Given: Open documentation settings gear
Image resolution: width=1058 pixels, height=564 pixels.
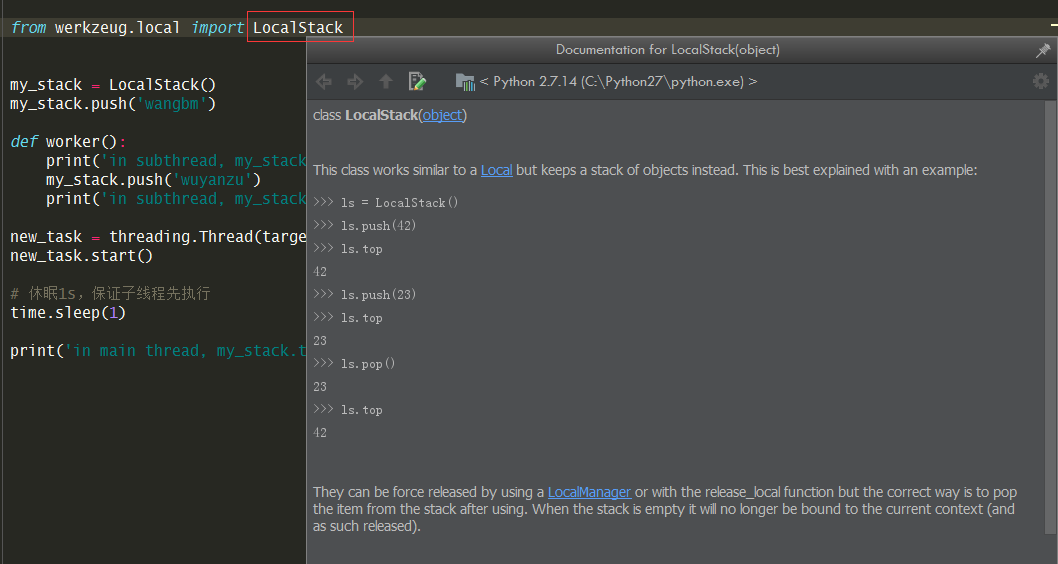Looking at the screenshot, I should pos(1041,82).
